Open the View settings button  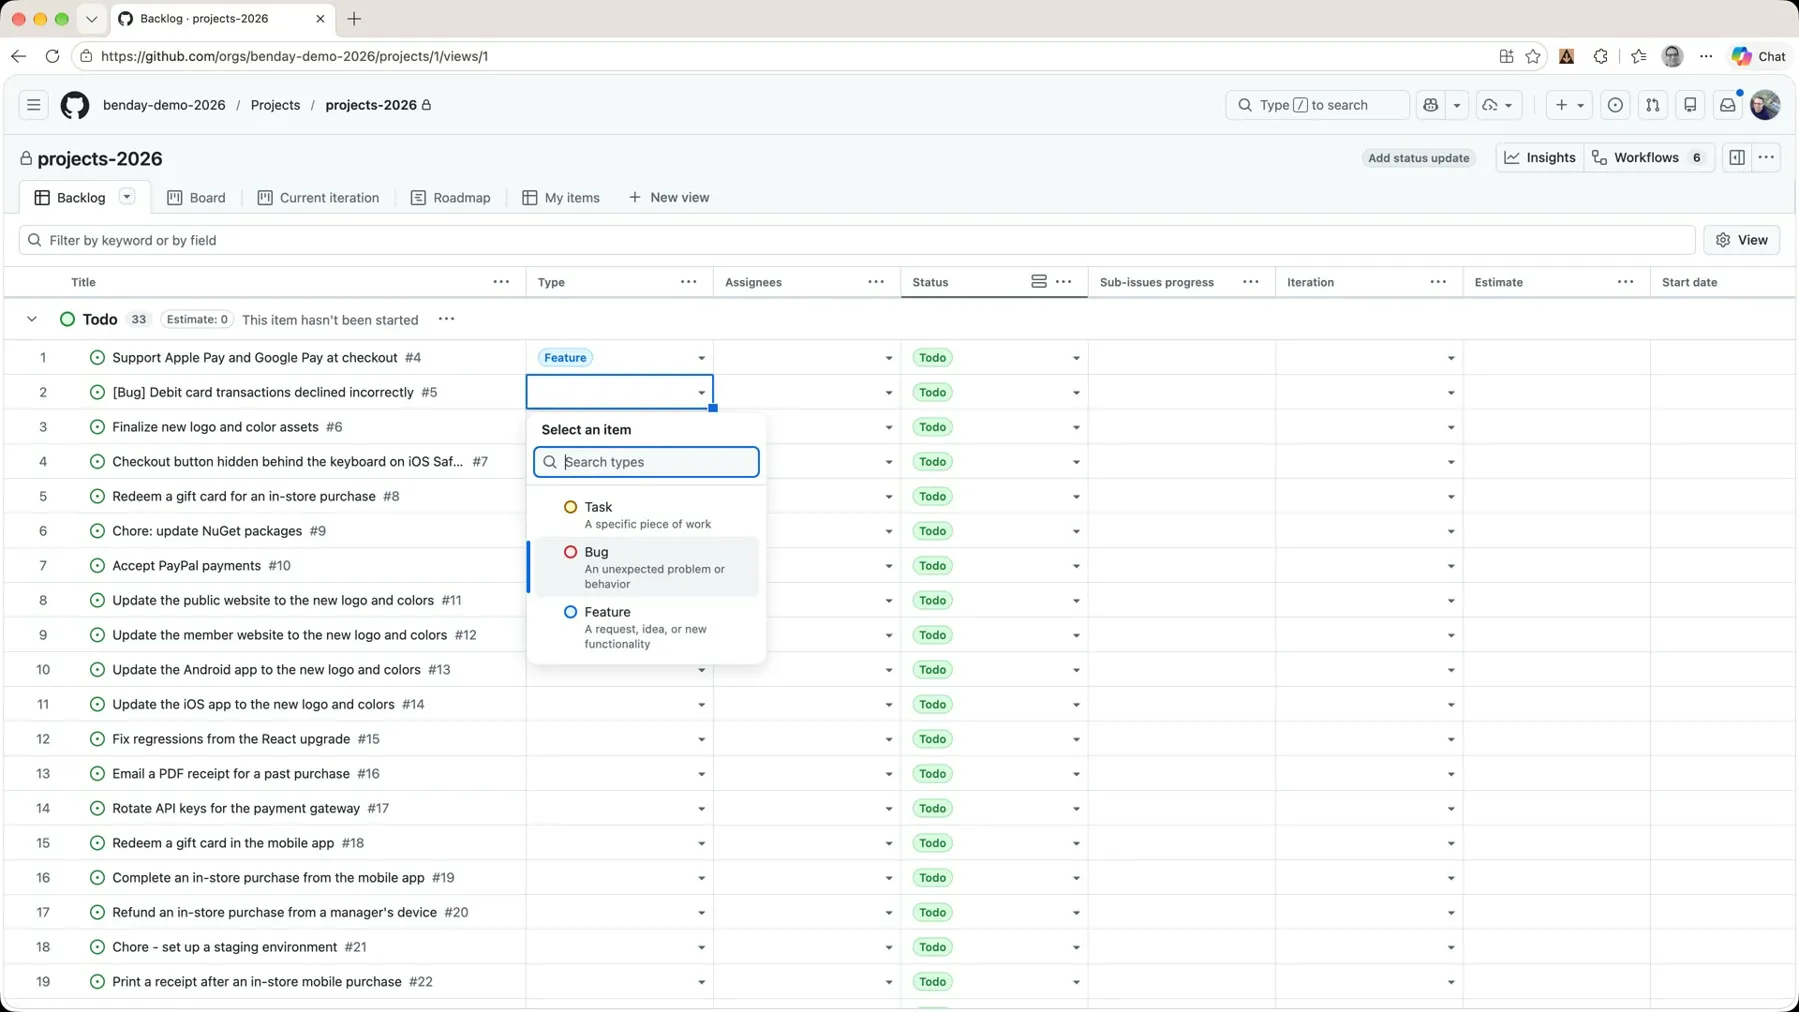(1742, 240)
